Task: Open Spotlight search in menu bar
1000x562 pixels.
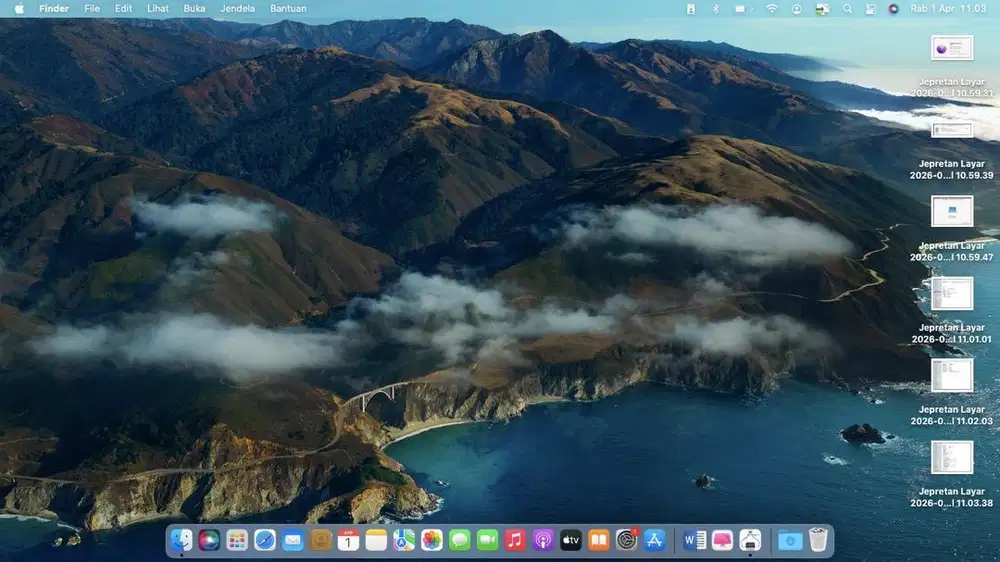Action: point(848,9)
